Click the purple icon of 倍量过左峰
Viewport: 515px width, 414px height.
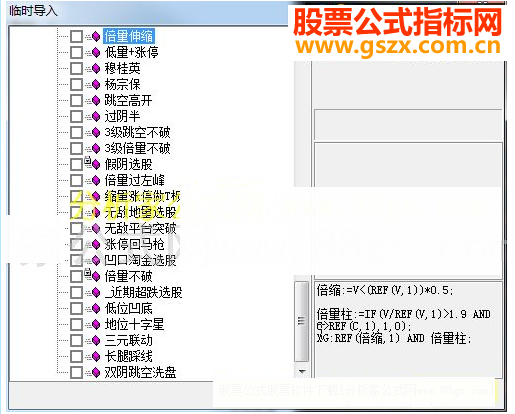click(x=96, y=180)
